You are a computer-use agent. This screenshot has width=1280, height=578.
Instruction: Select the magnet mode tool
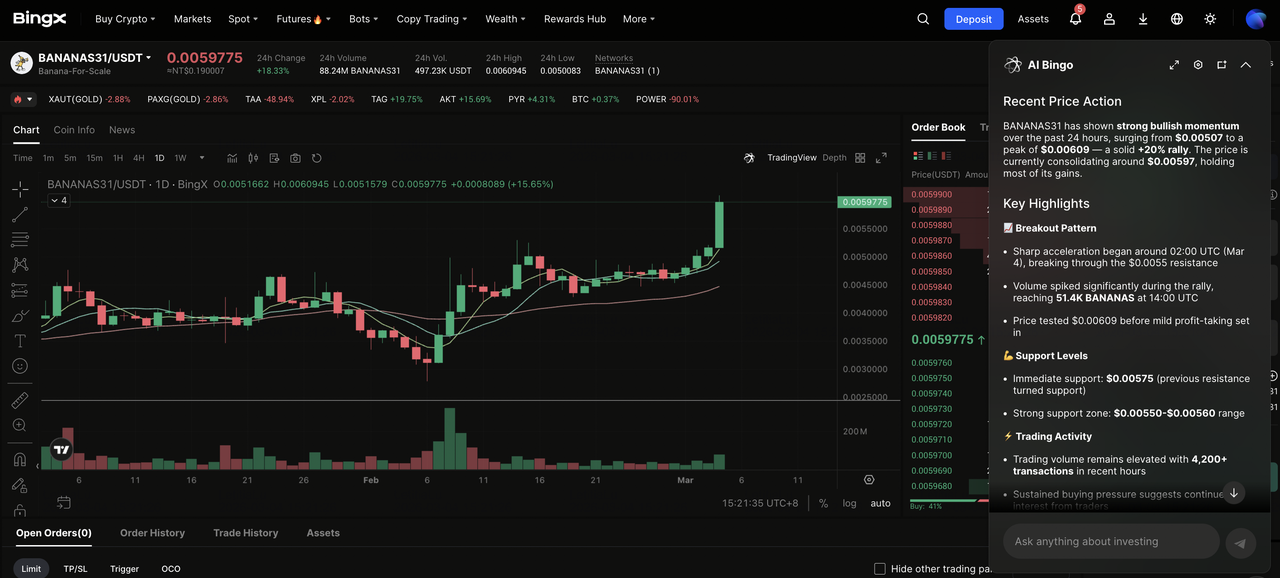point(19,460)
